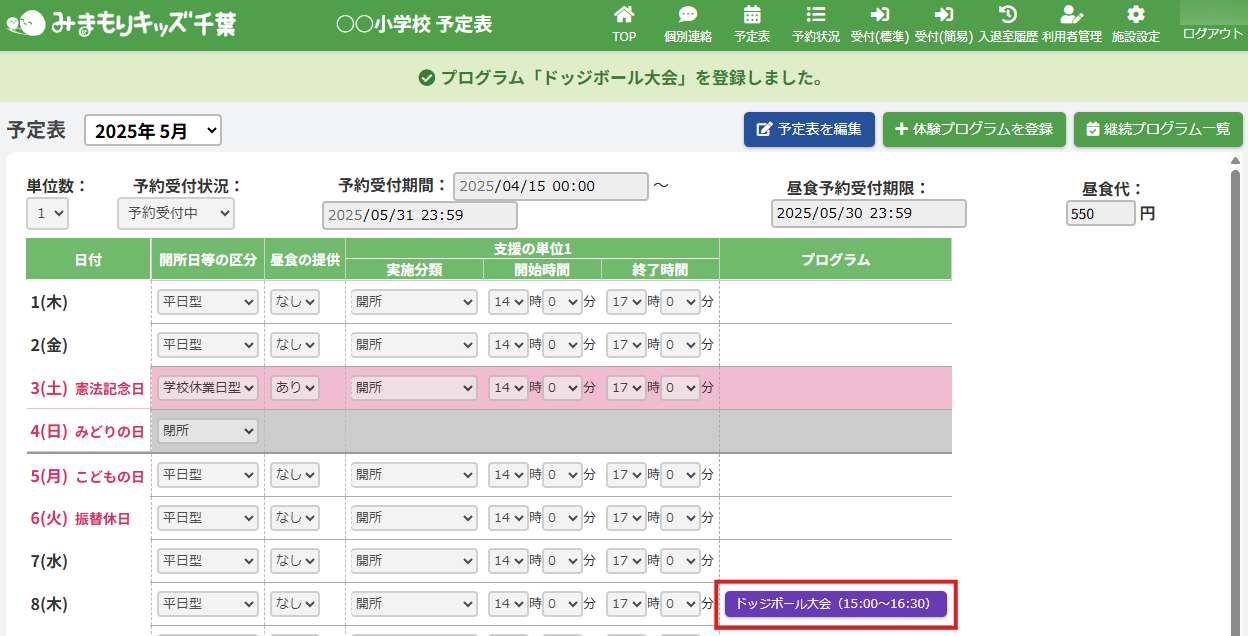1248x636 pixels.
Task: Click the ログアウト link
Action: (x=1212, y=34)
